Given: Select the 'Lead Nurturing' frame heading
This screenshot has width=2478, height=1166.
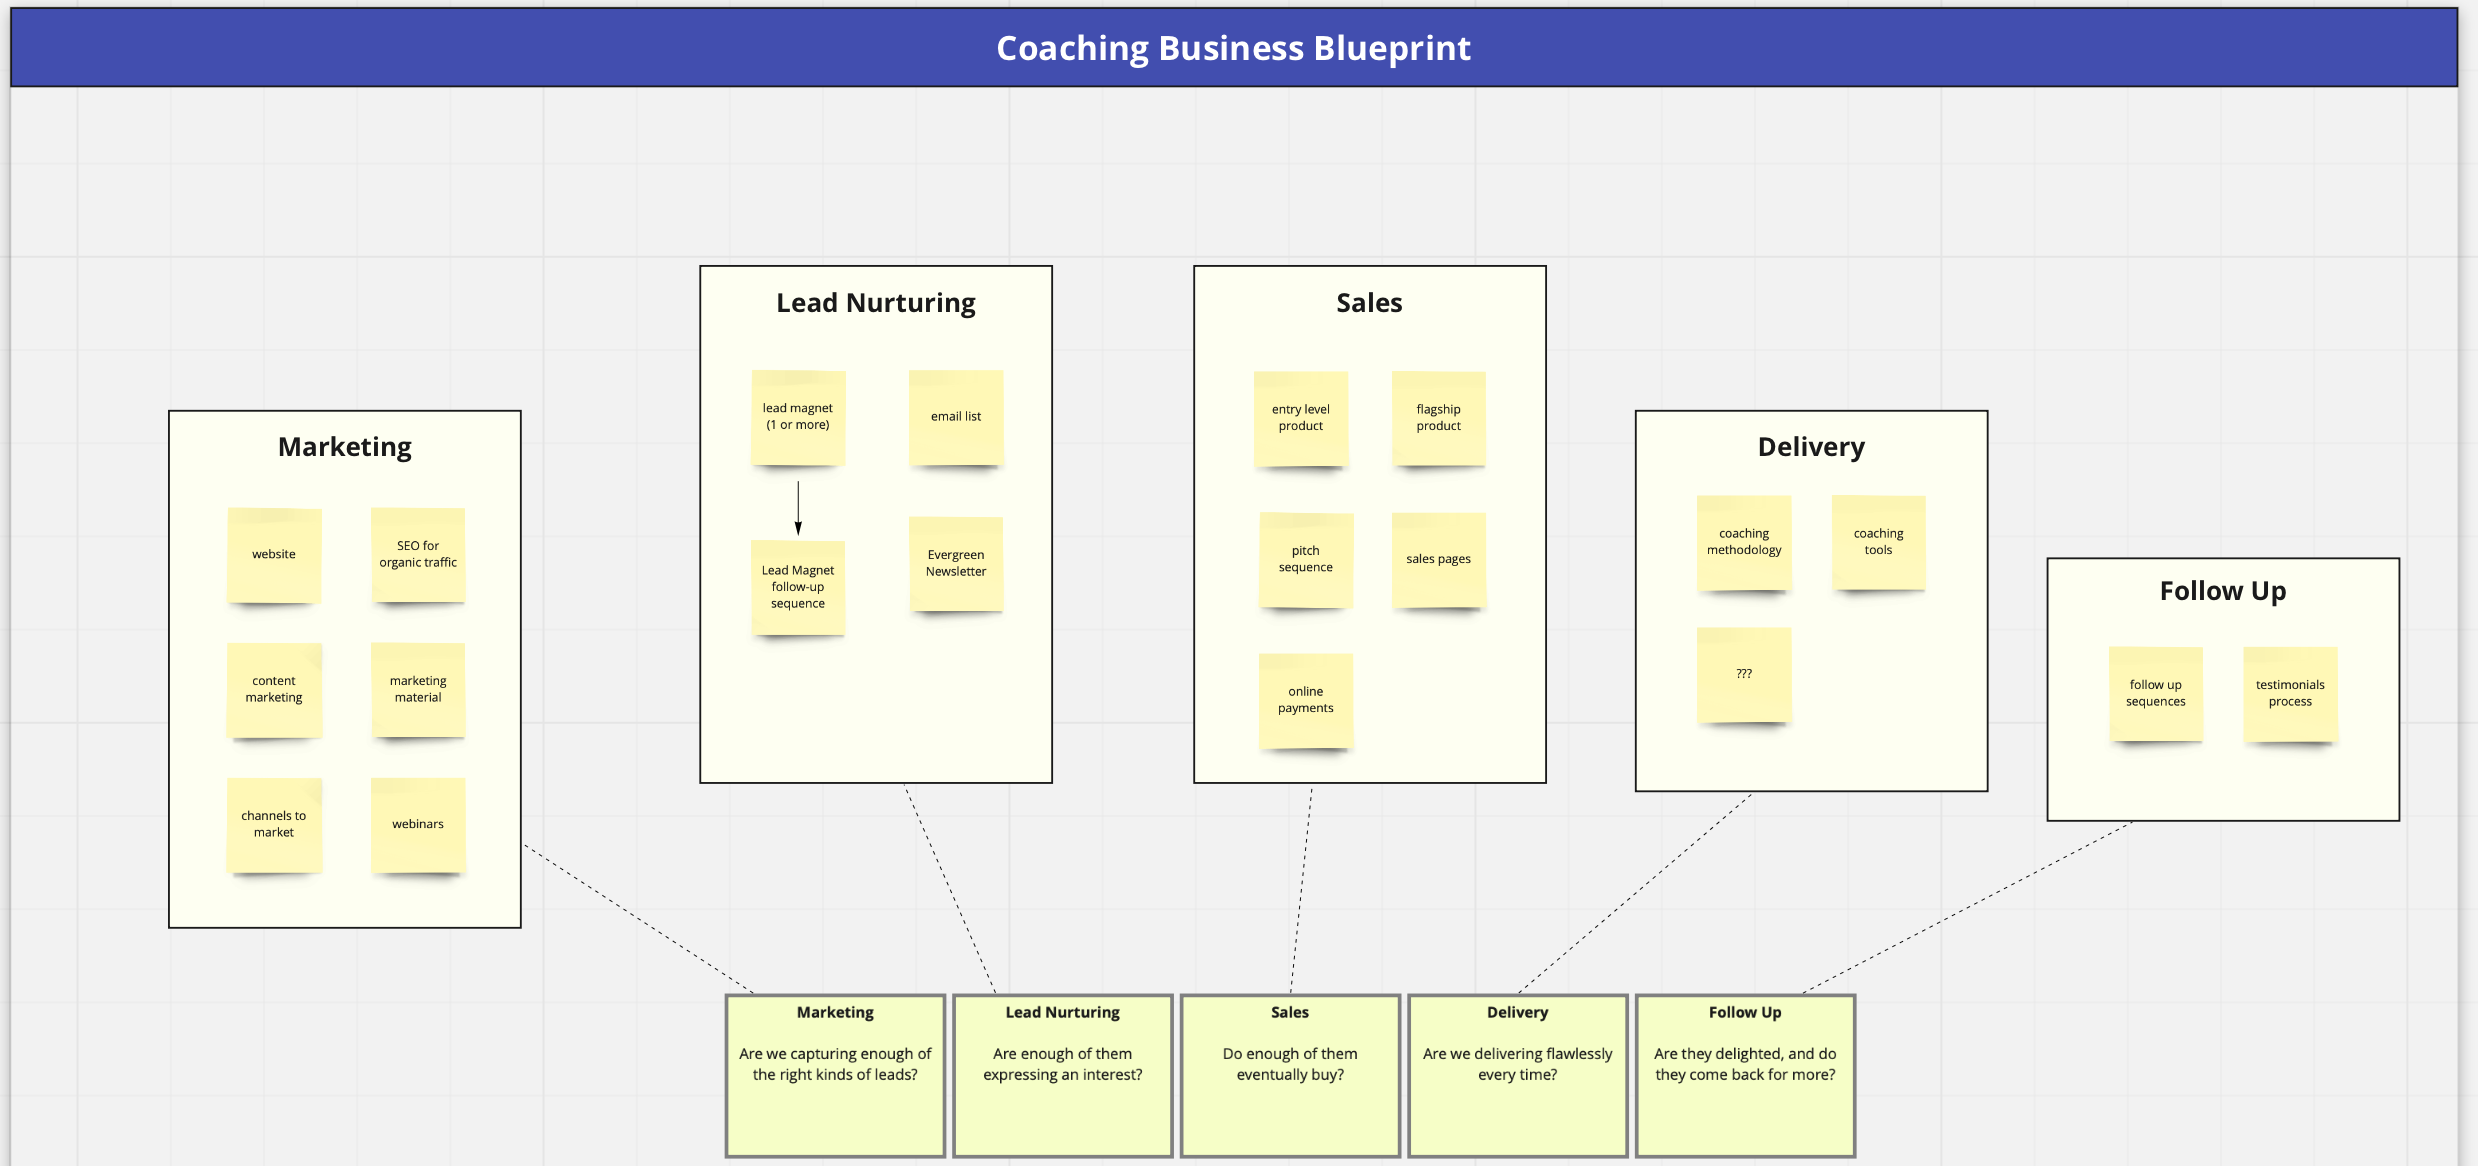Looking at the screenshot, I should click(x=876, y=303).
